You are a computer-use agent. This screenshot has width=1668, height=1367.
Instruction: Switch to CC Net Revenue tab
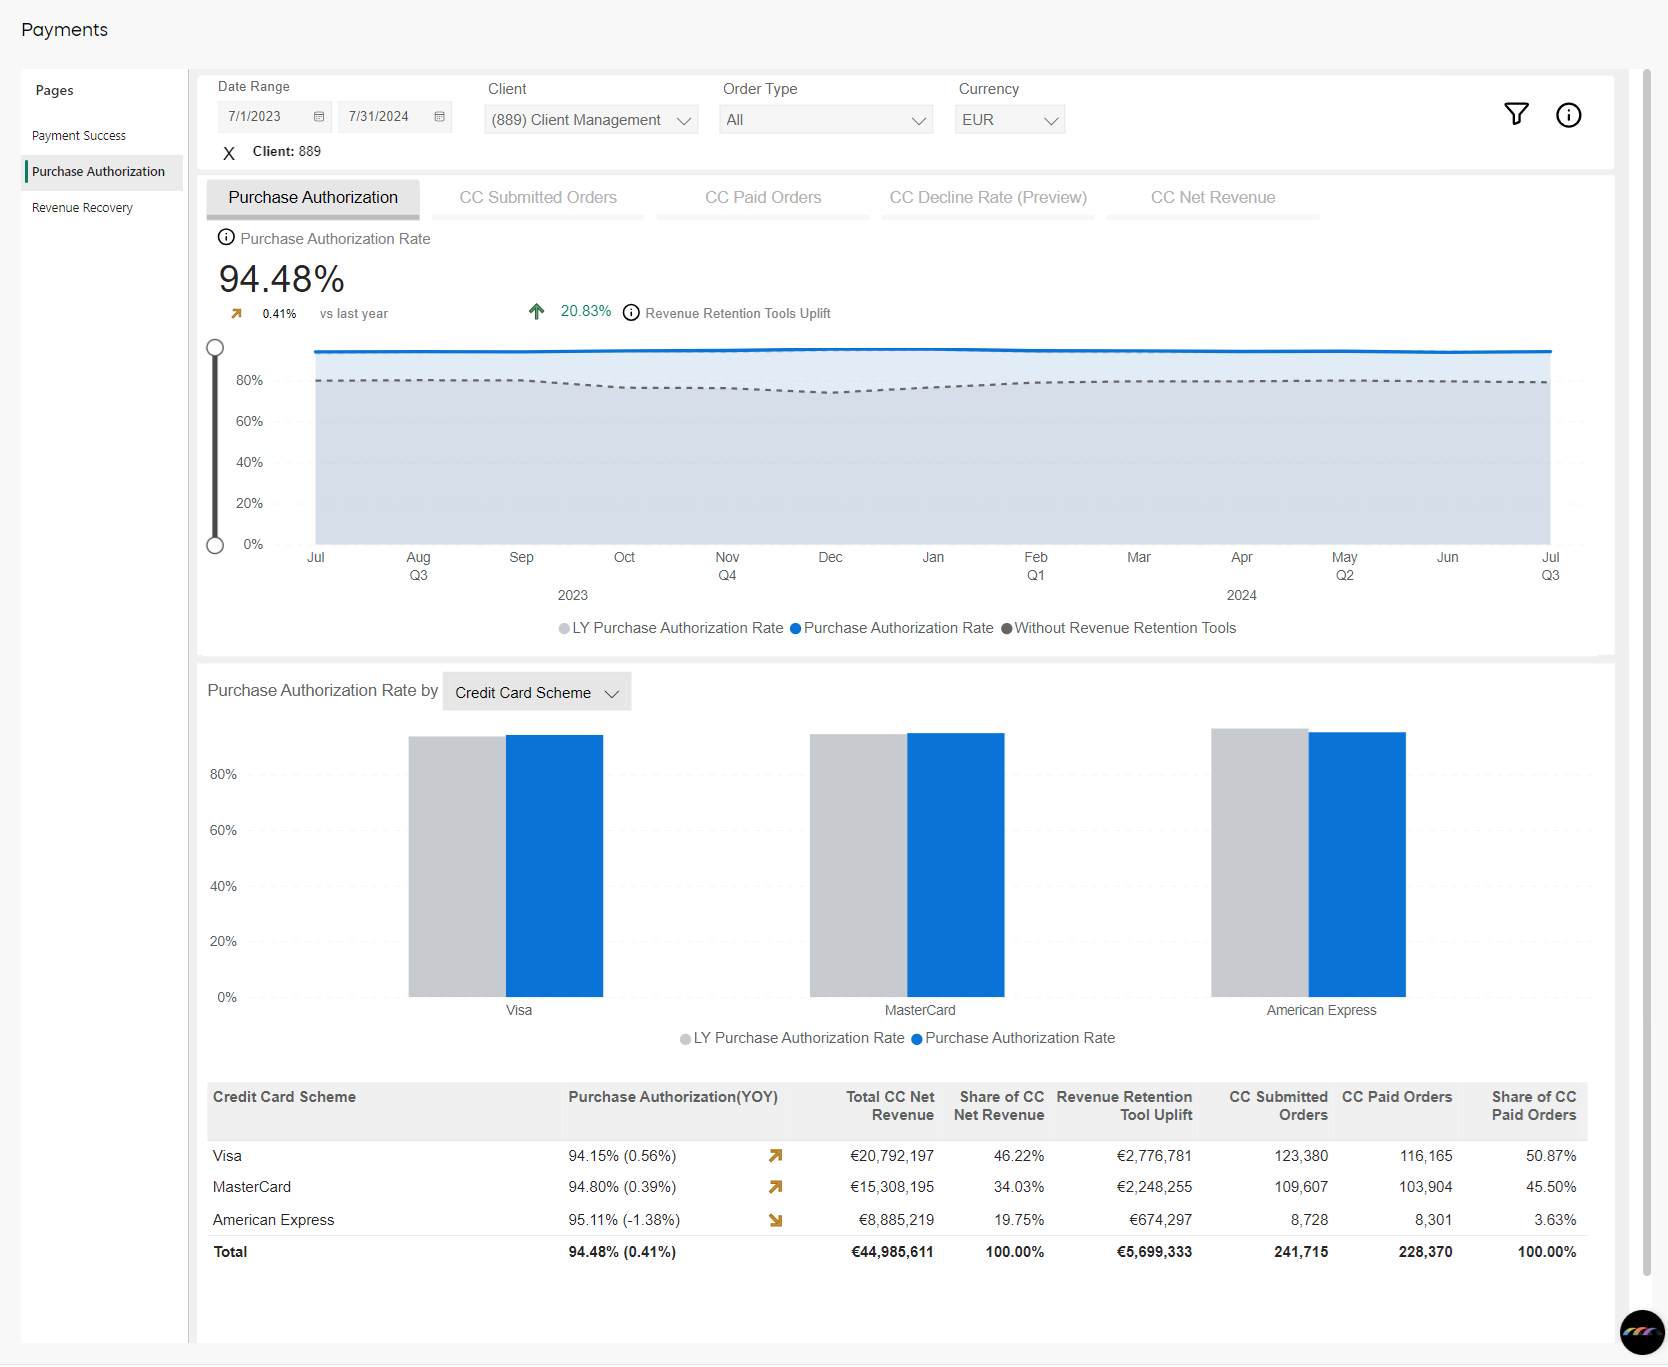(1213, 198)
